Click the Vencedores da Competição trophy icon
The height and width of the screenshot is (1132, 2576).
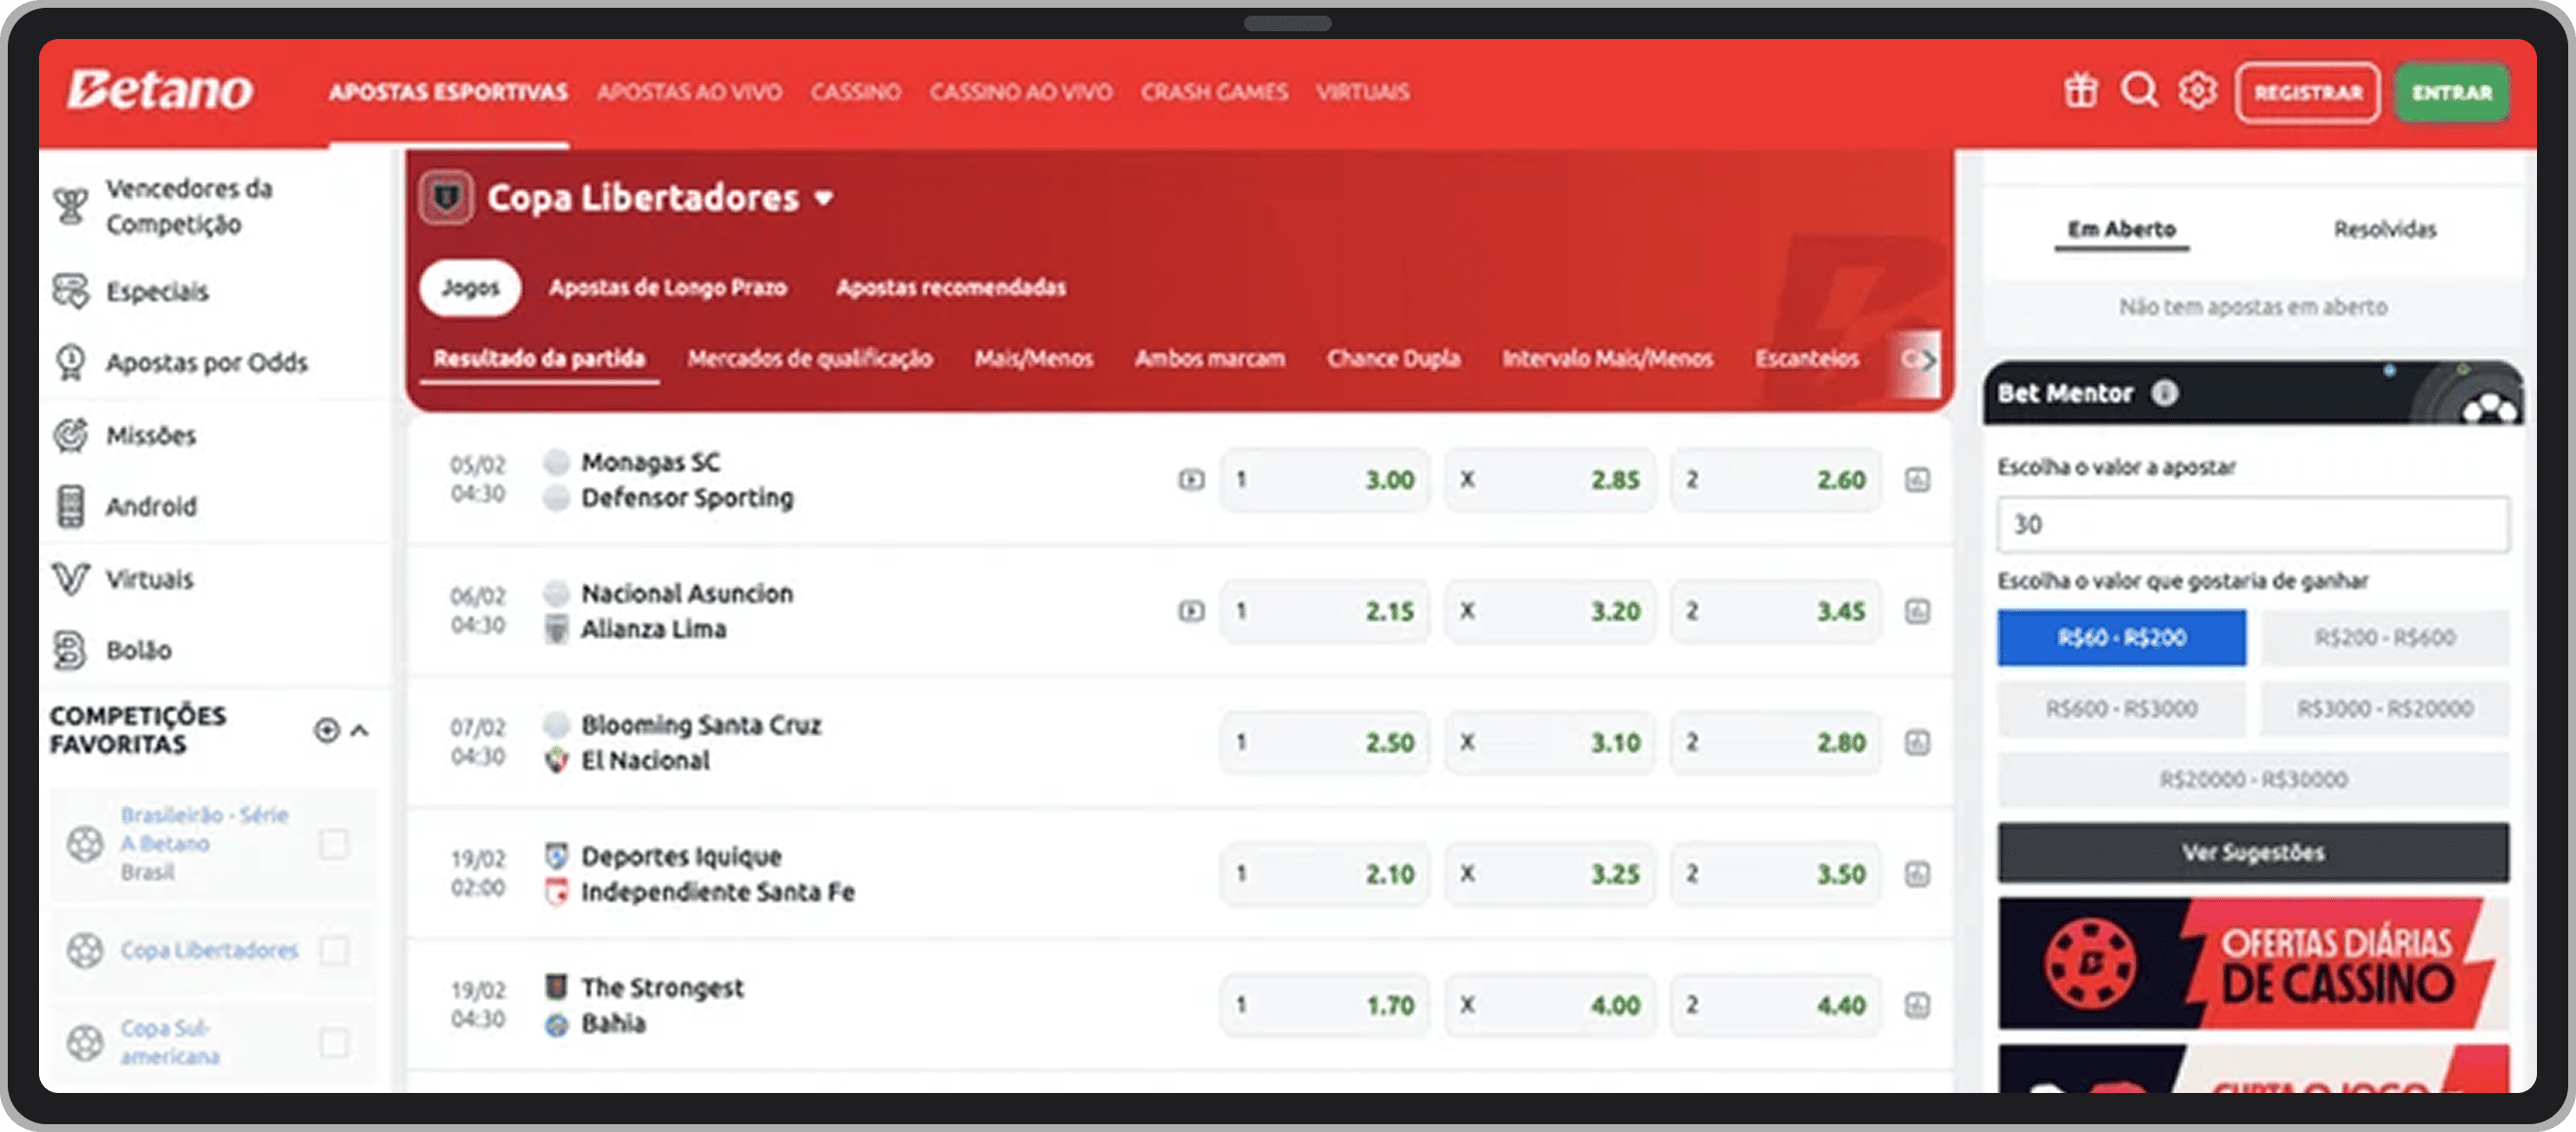[71, 206]
